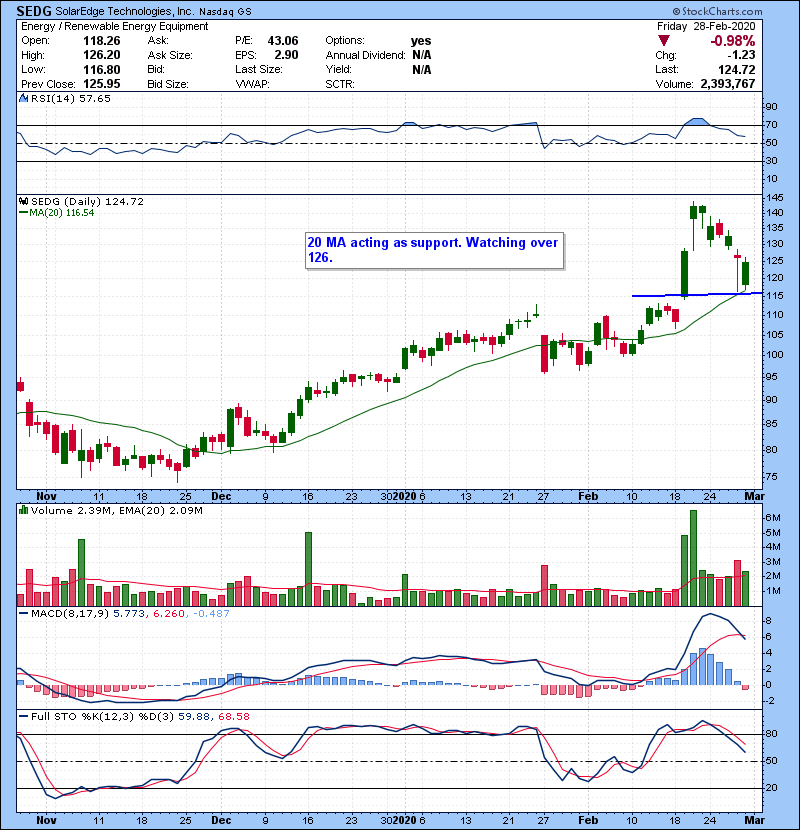Screen dimensions: 800x830
Task: Click the RSI panel line icon
Action: [23, 98]
